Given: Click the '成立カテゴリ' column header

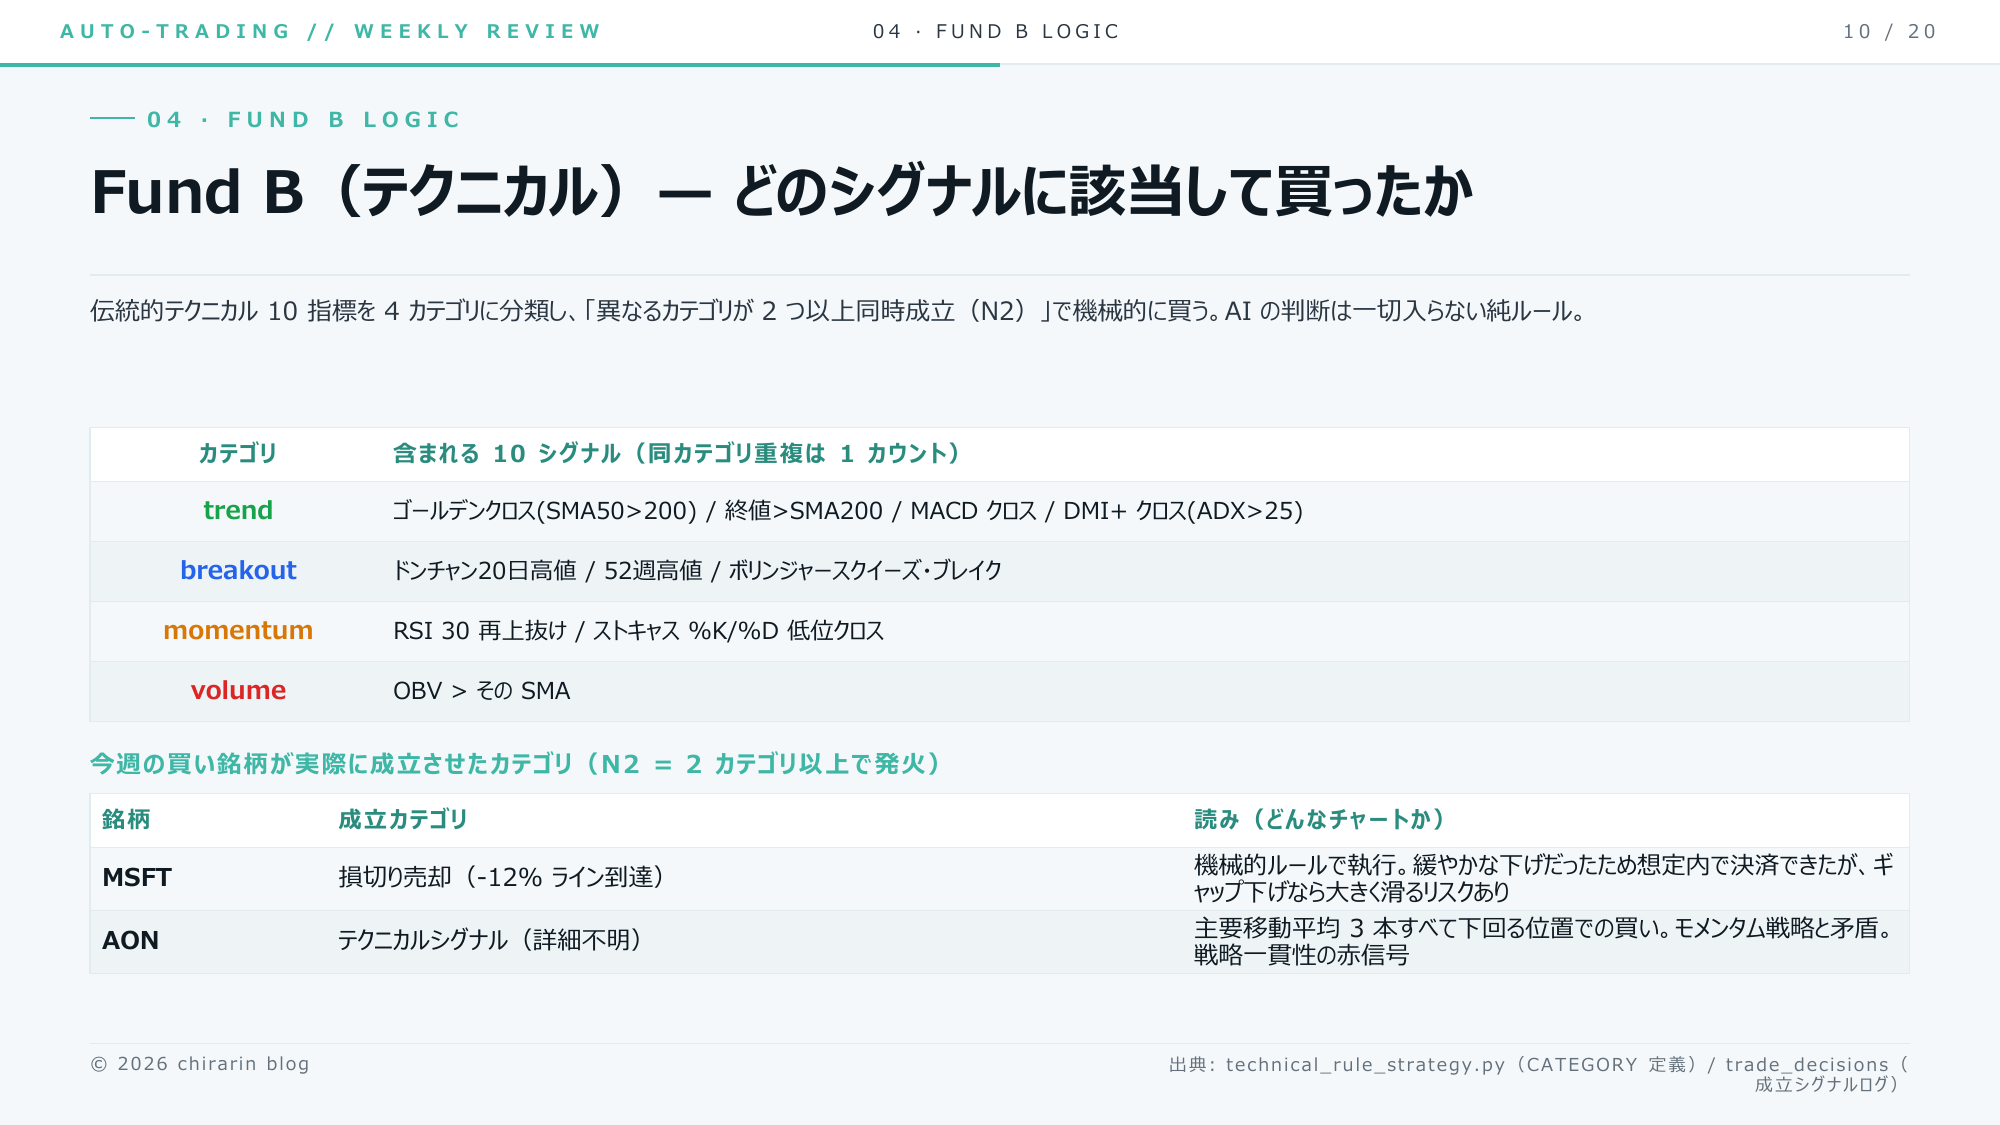Looking at the screenshot, I should [x=403, y=820].
